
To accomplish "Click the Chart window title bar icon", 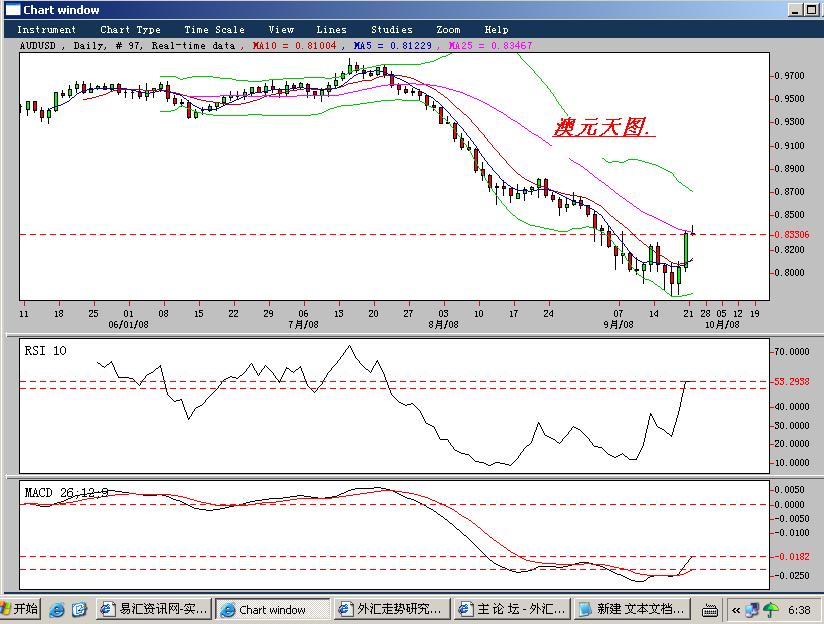I will pyautogui.click(x=13, y=10).
